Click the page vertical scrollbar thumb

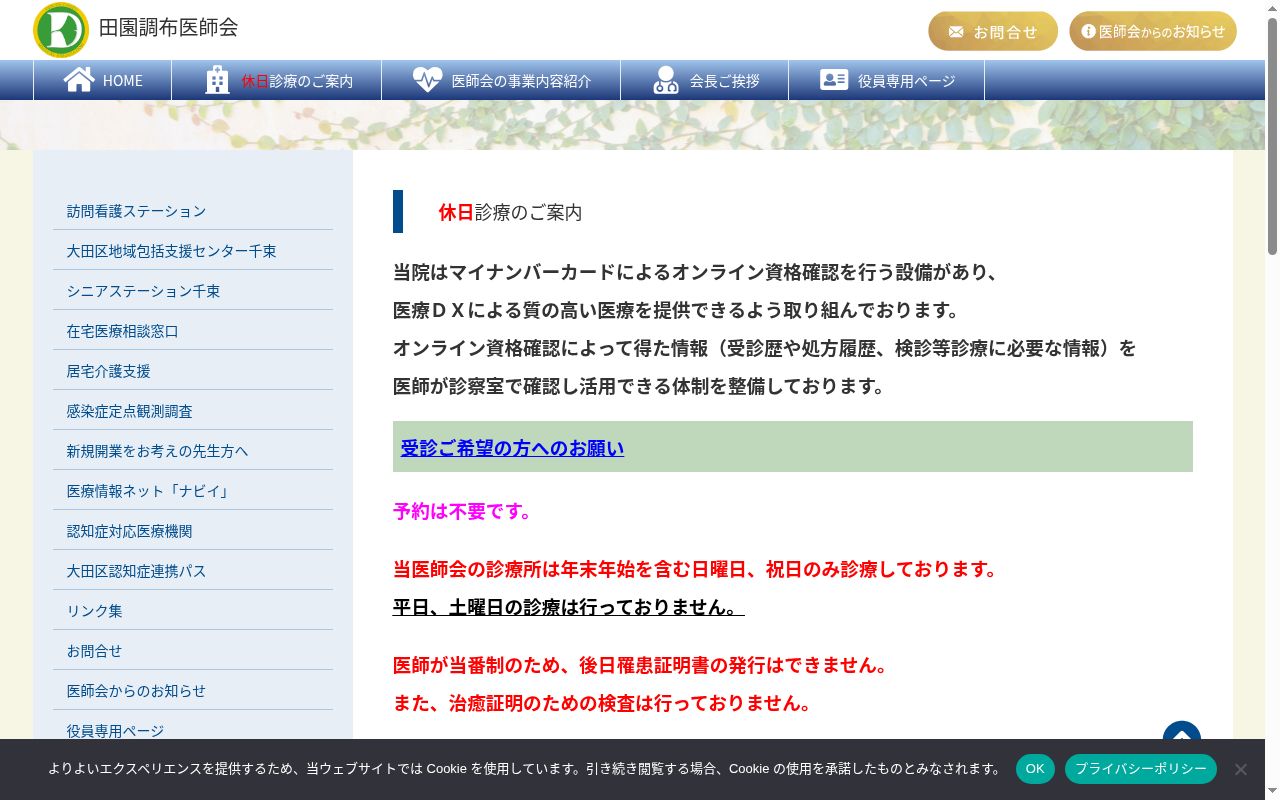1272,136
